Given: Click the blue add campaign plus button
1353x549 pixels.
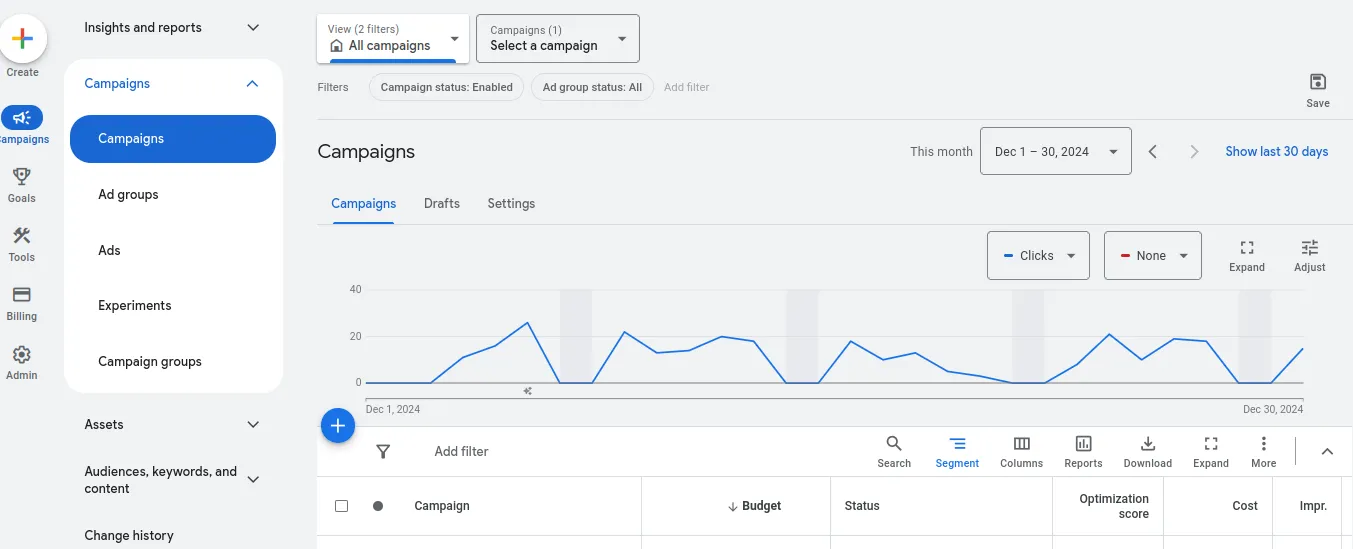Looking at the screenshot, I should pyautogui.click(x=338, y=426).
